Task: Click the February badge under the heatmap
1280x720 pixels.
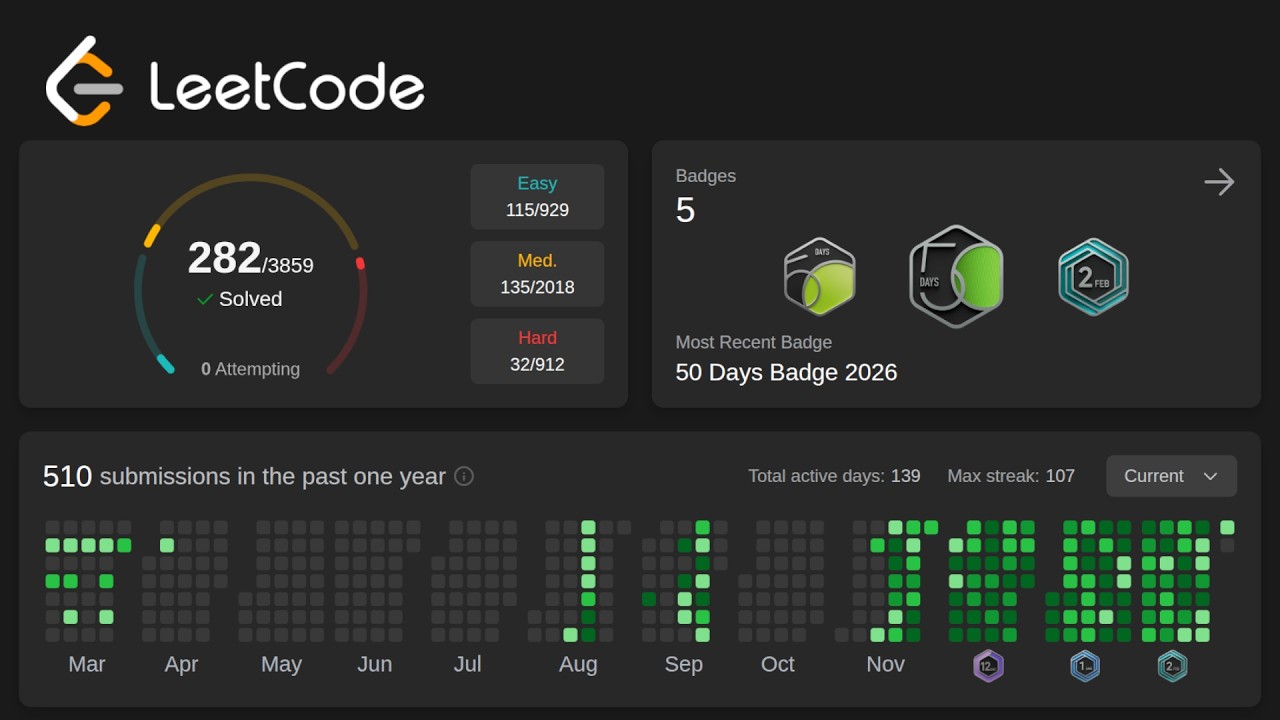Action: pos(1172,665)
